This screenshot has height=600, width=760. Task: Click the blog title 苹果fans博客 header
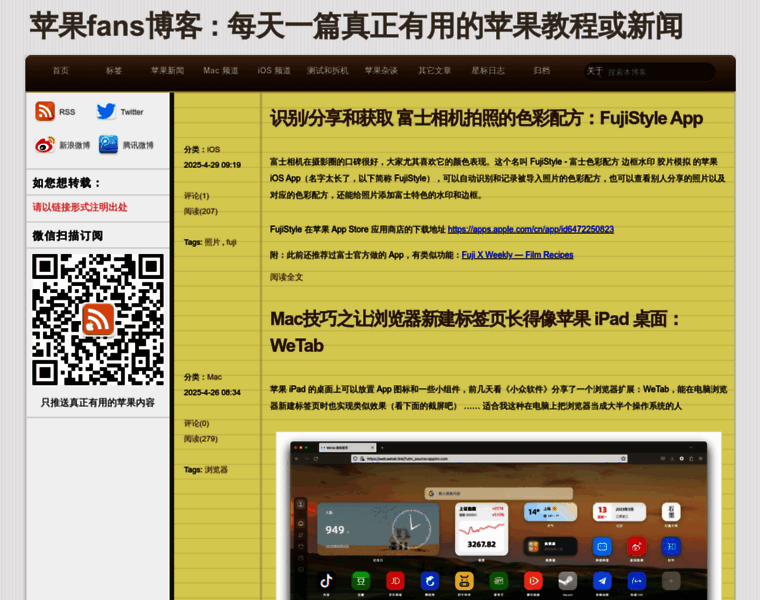[356, 26]
